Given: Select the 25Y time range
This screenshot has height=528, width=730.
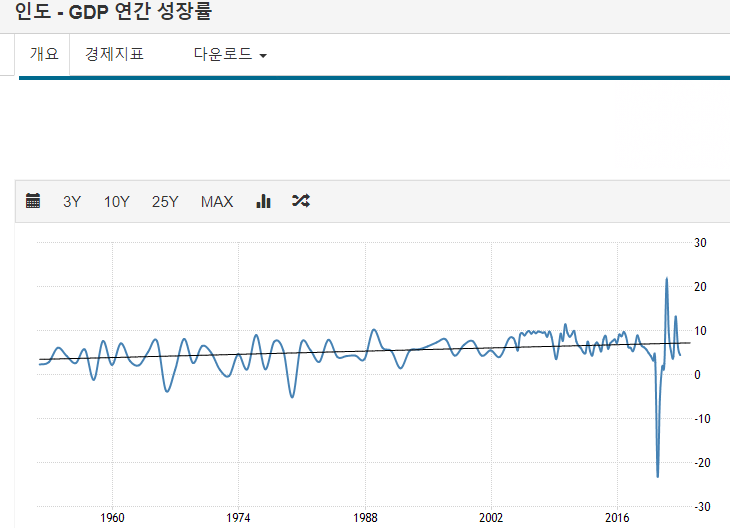Looking at the screenshot, I should coord(165,202).
